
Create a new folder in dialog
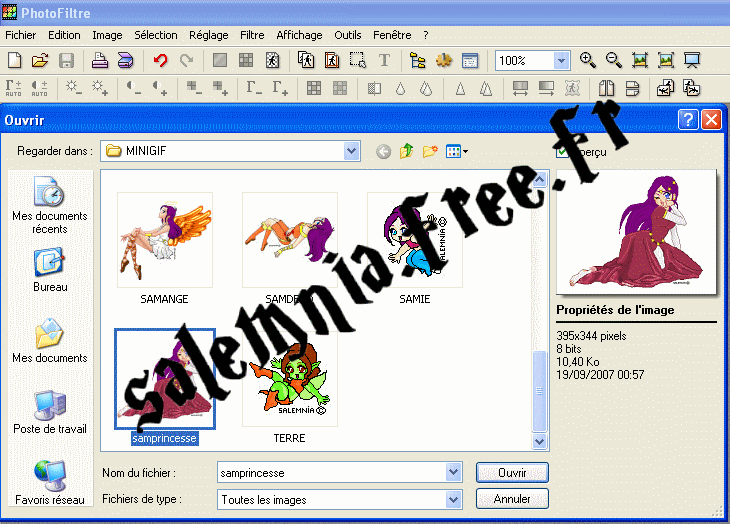coord(431,152)
